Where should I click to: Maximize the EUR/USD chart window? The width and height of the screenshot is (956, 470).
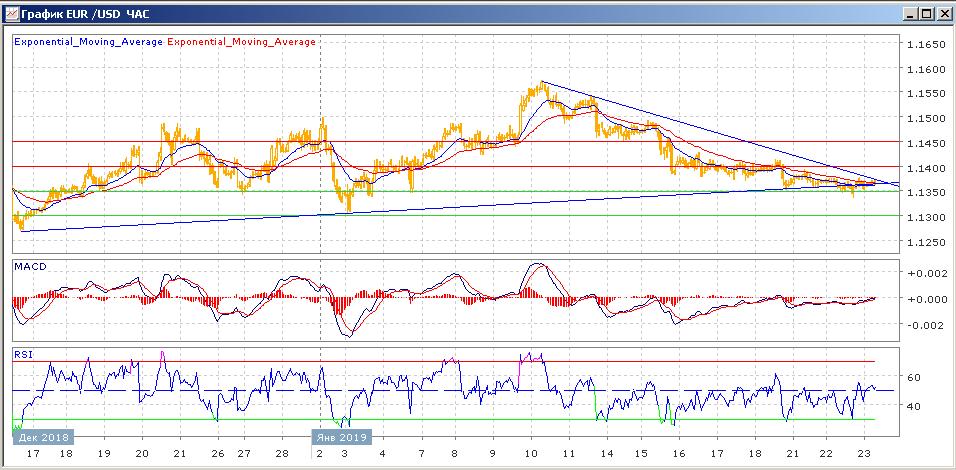coord(926,13)
